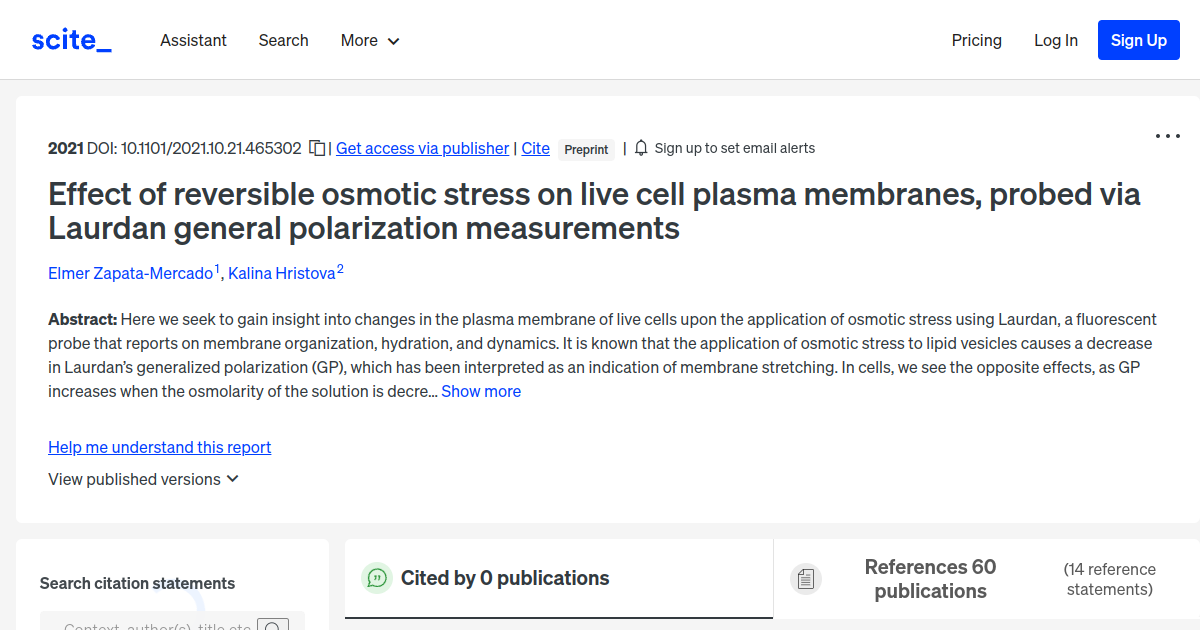
Task: Click the Preprint badge
Action: point(586,149)
